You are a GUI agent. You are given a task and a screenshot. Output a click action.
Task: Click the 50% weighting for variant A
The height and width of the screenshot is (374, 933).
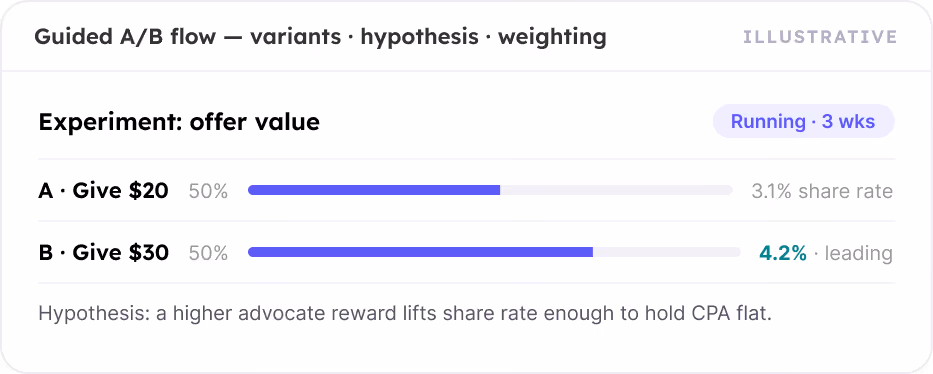(208, 191)
